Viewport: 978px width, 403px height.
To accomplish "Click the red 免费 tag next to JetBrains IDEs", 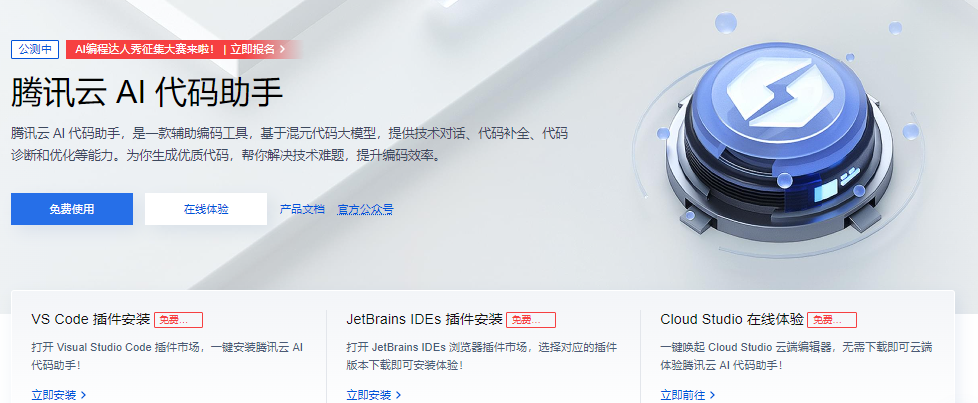I will [531, 320].
